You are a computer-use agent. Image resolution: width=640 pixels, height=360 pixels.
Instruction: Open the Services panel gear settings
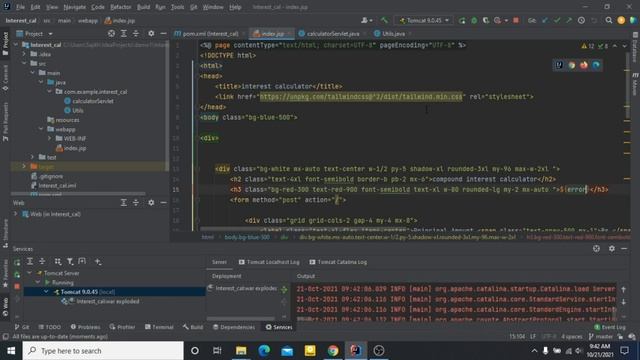611,248
